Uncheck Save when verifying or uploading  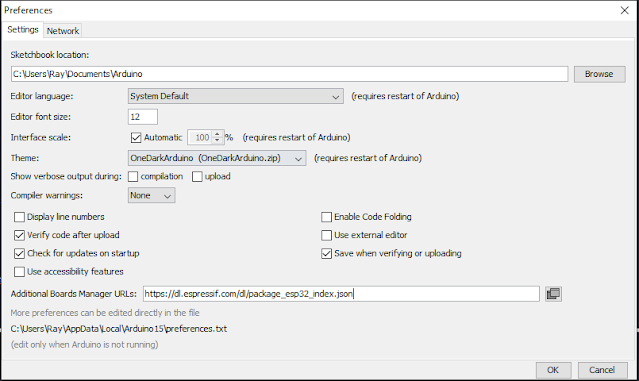[326, 253]
